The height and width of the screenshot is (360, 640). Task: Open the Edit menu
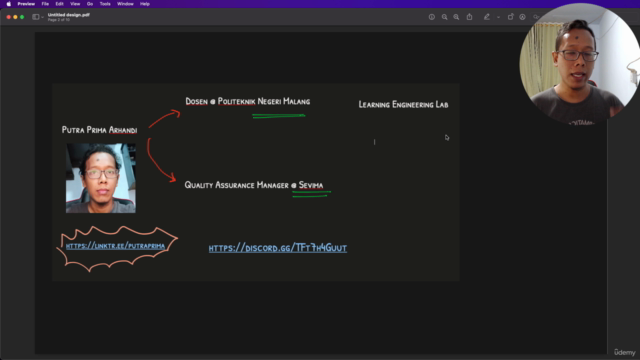point(60,4)
